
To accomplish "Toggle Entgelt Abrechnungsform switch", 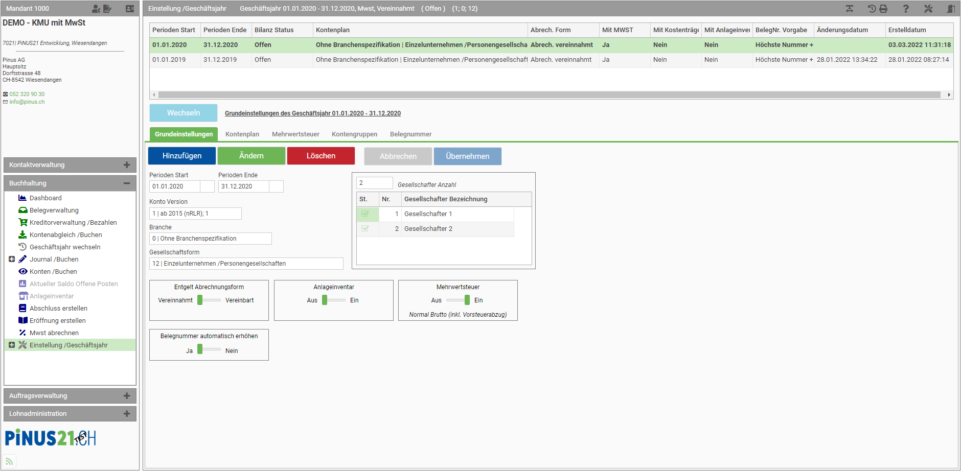I will point(208,300).
